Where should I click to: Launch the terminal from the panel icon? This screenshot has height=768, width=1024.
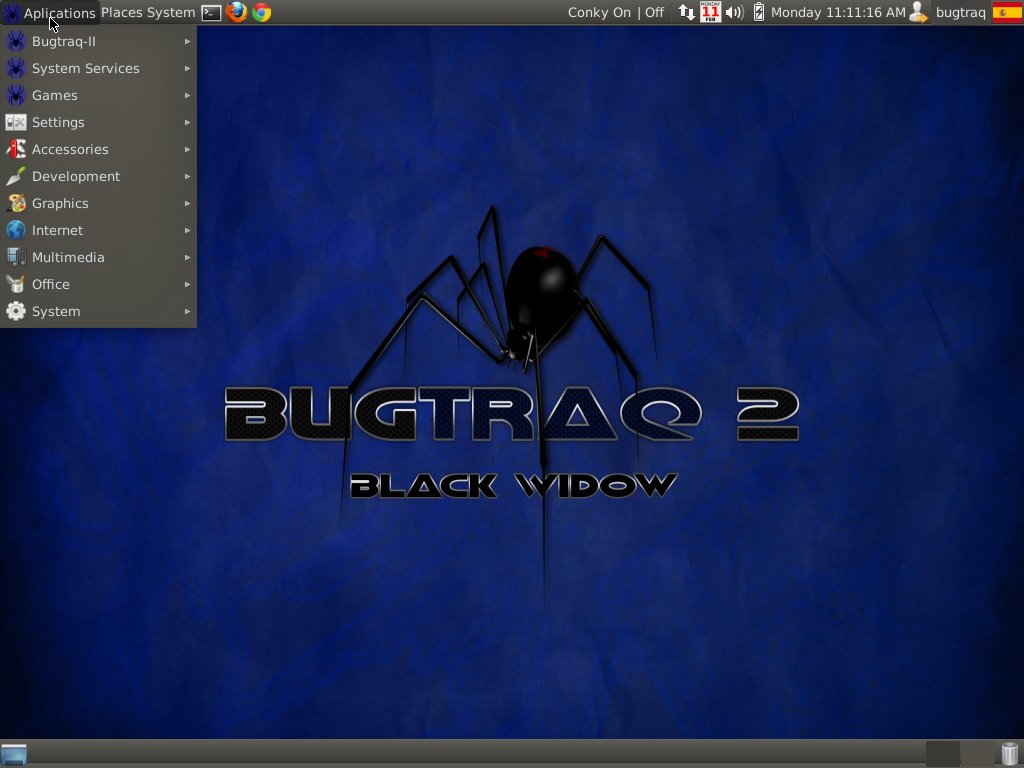[x=211, y=12]
